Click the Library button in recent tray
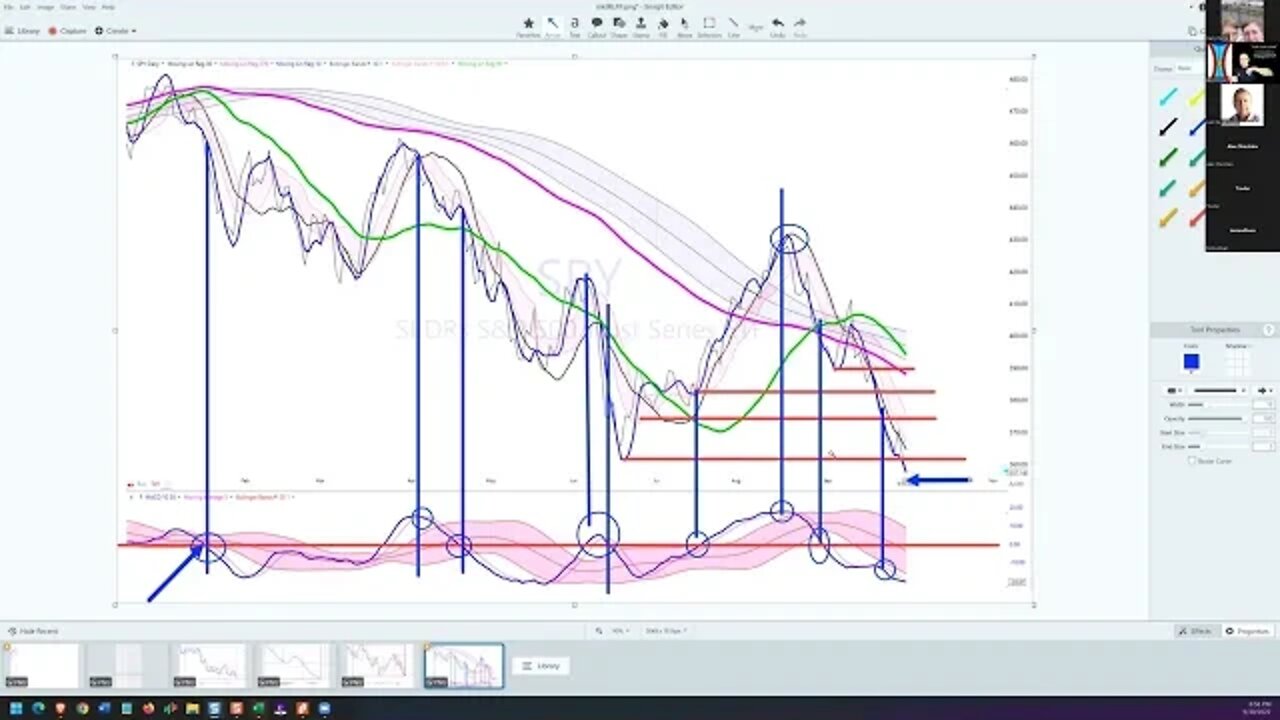This screenshot has height=720, width=1280. [x=541, y=666]
